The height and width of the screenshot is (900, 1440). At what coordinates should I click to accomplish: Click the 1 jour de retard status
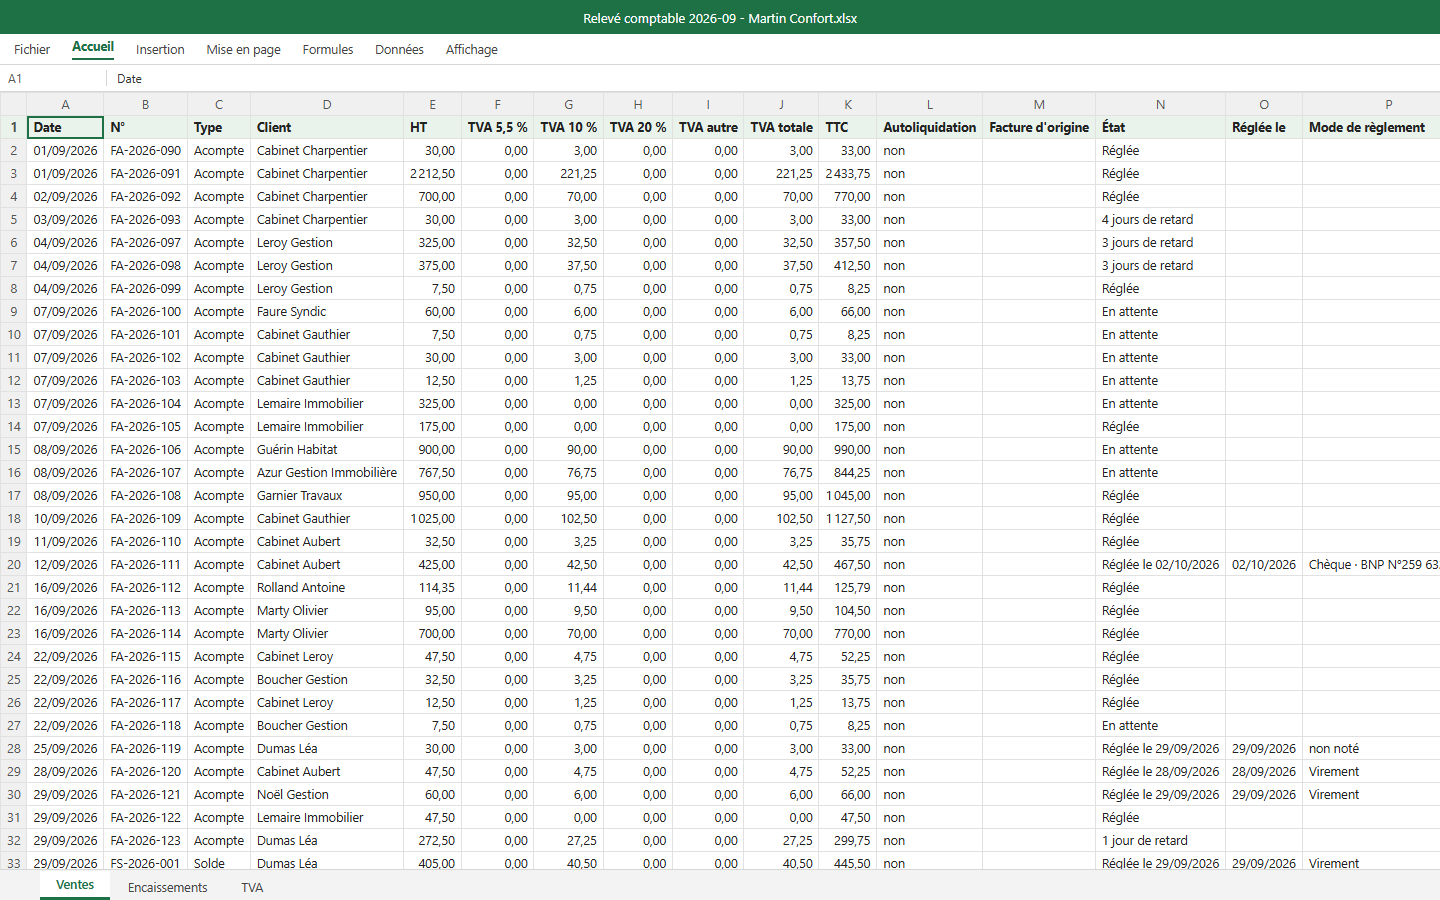(x=1160, y=840)
